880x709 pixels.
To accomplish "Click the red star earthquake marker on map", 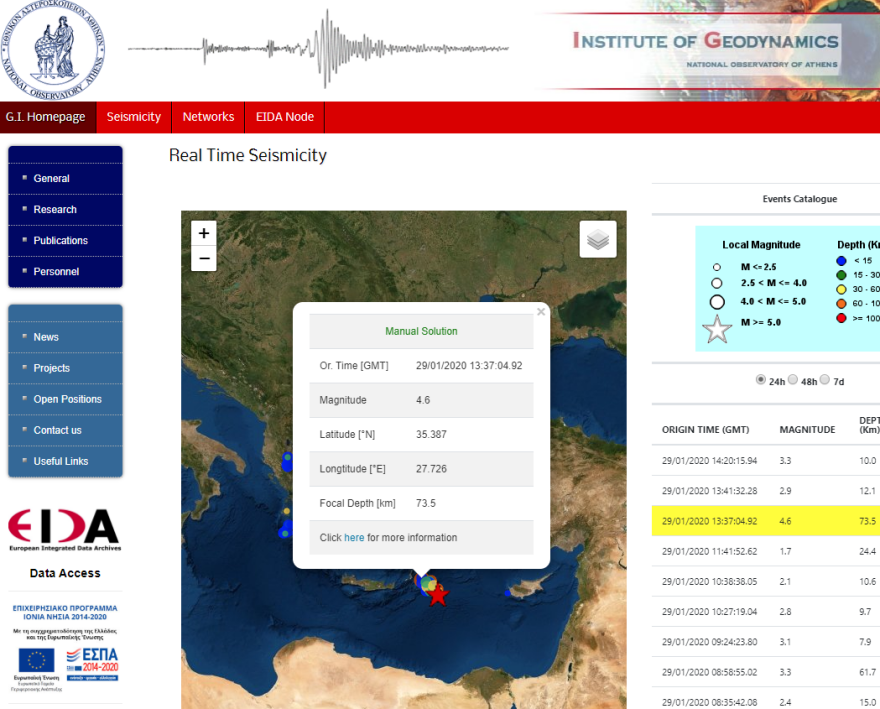I will click(437, 595).
